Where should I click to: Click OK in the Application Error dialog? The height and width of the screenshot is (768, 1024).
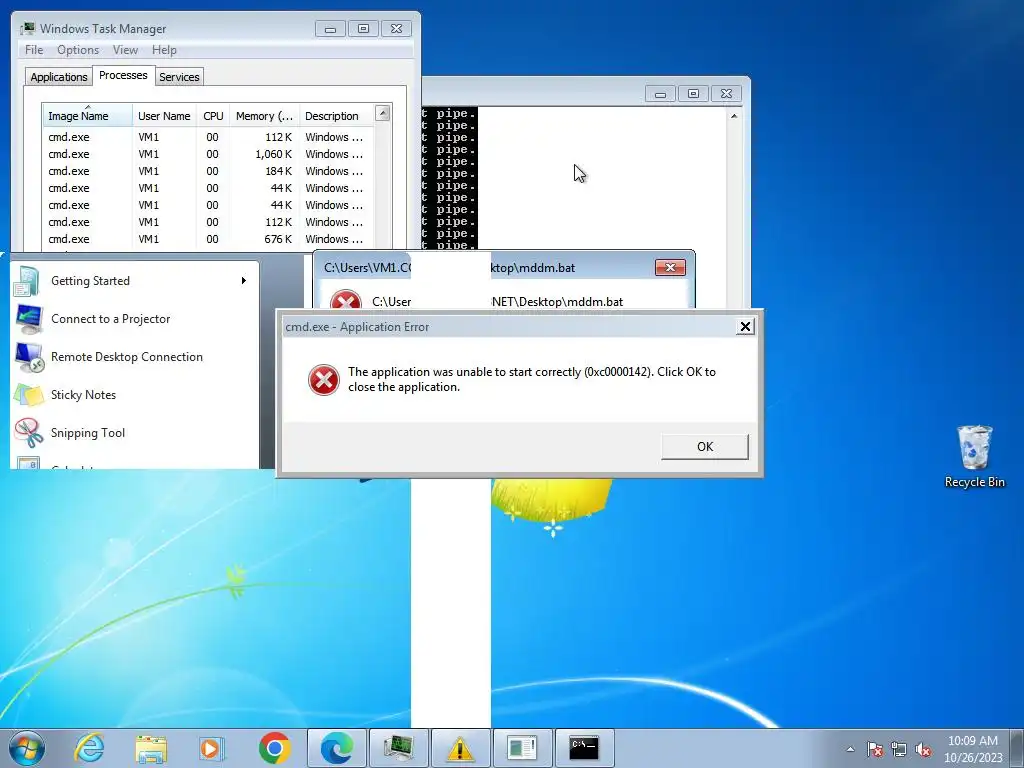point(705,447)
